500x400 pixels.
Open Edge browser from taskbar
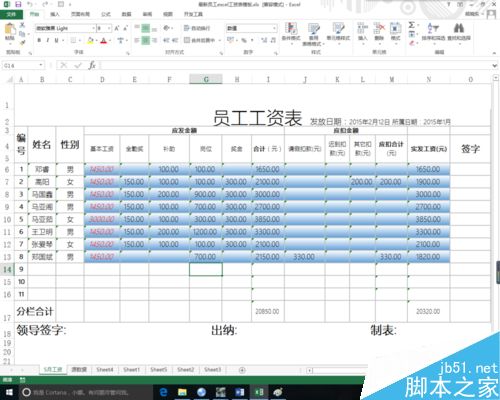point(164,392)
